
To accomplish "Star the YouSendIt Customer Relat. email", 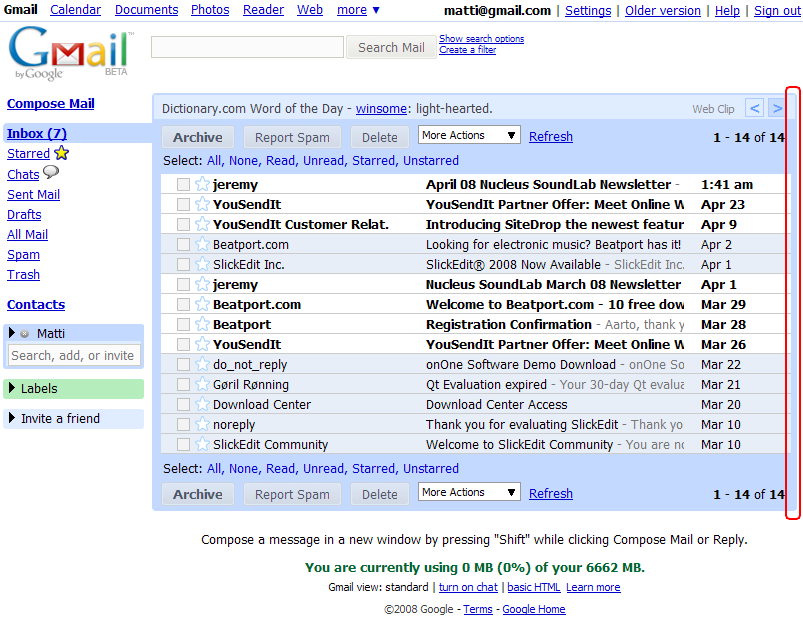I will [x=202, y=224].
